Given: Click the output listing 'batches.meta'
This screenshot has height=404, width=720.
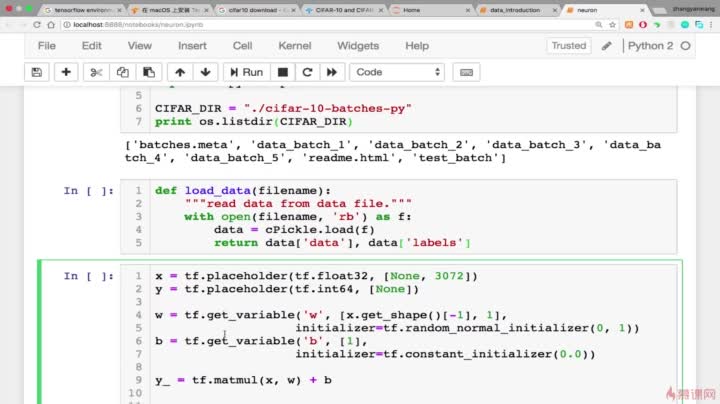Looking at the screenshot, I should coord(183,145).
